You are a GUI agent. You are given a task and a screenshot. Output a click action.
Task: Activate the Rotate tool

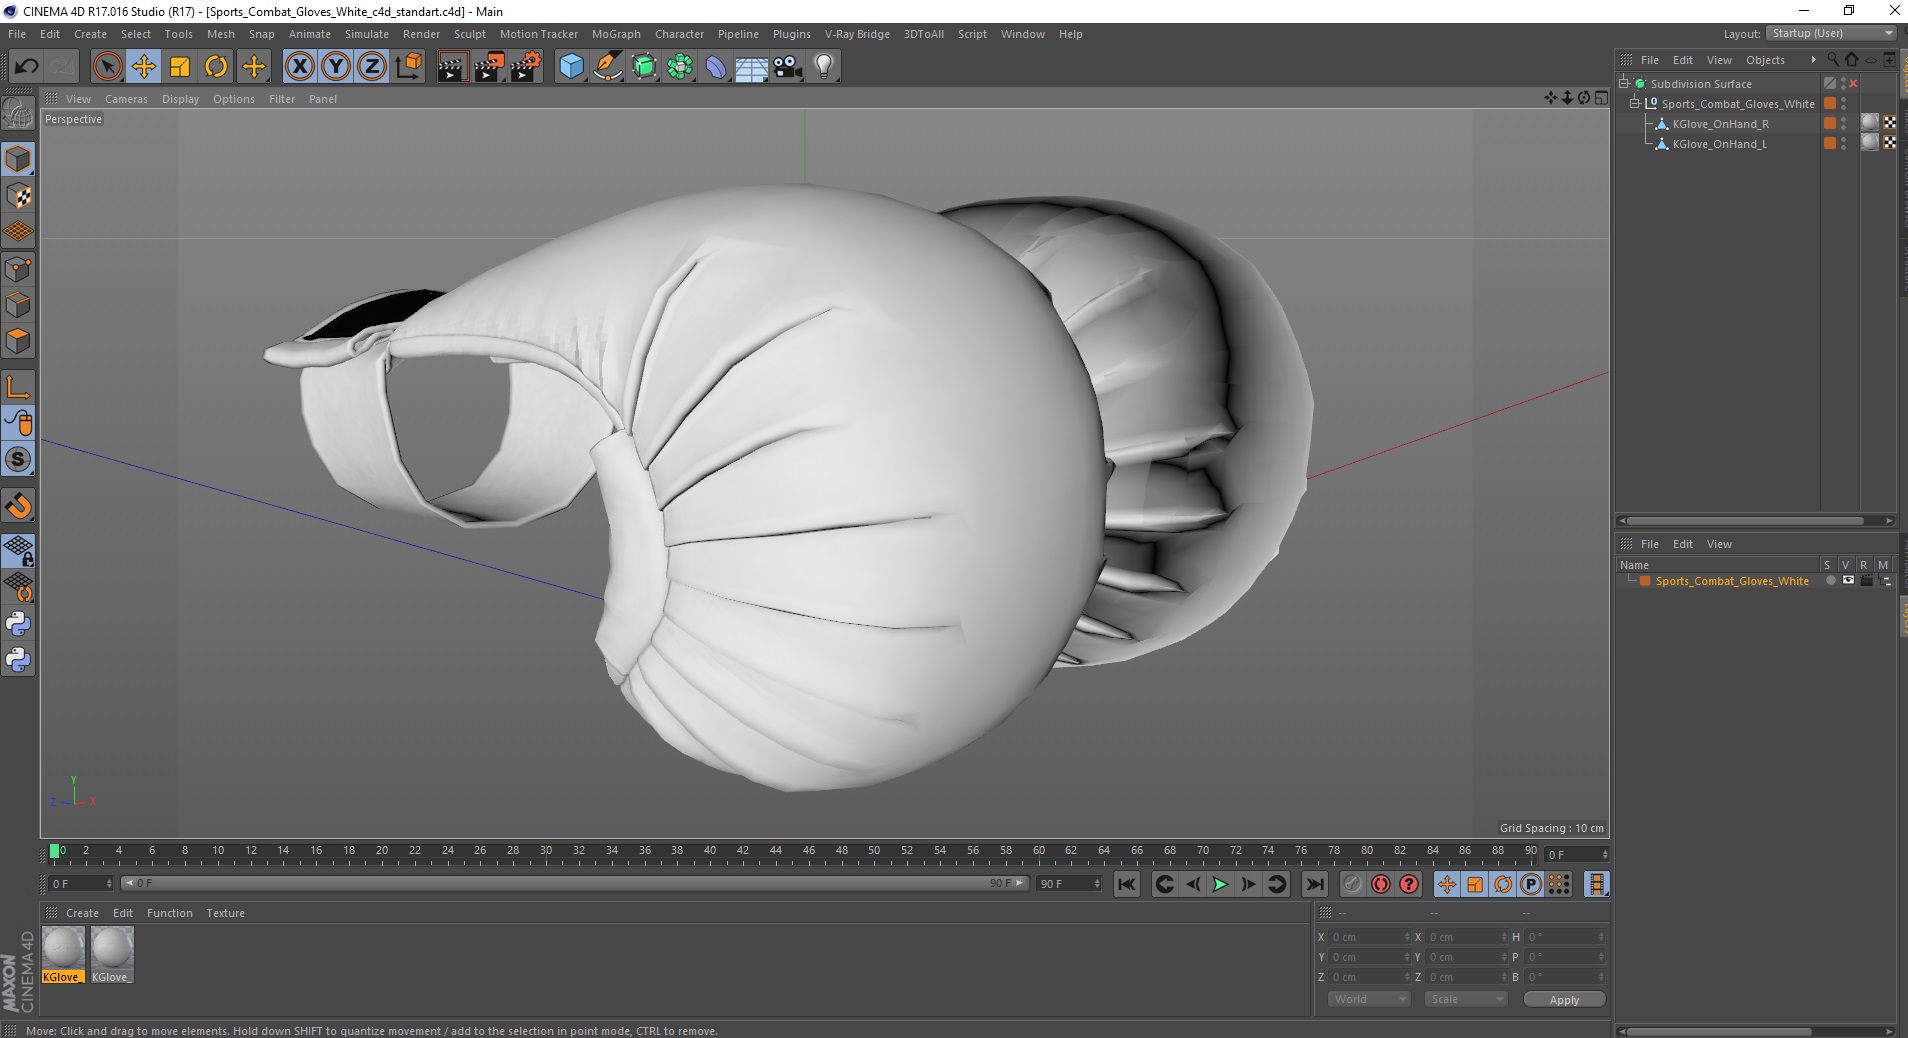click(x=216, y=67)
